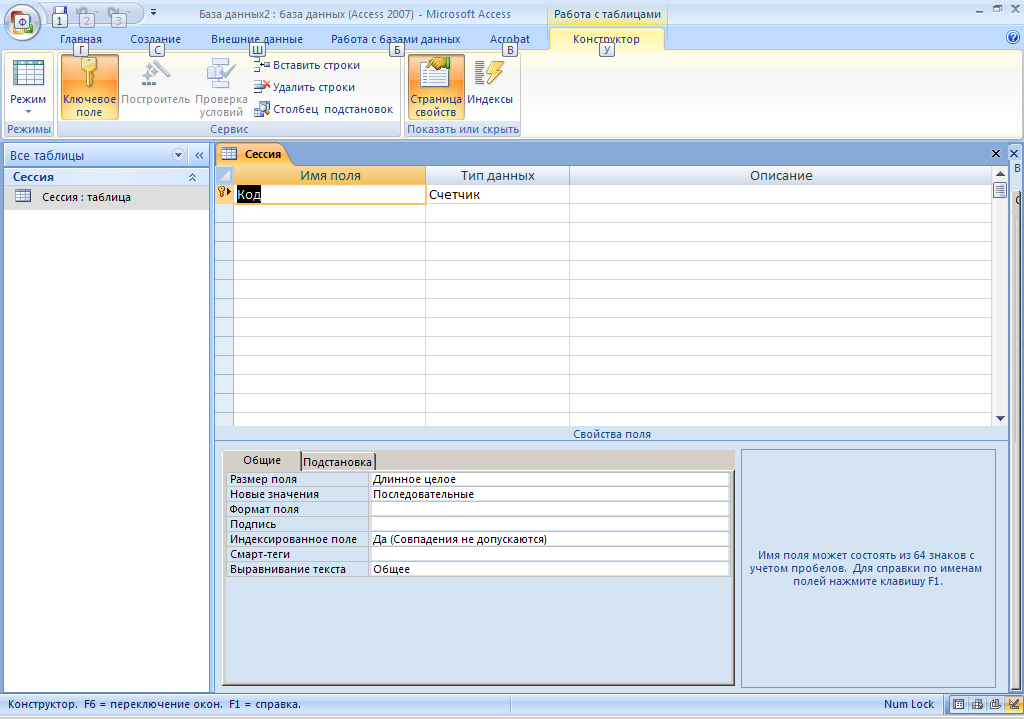Image resolution: width=1024 pixels, height=719 pixels.
Task: Click the Свойства поля section heading
Action: [x=611, y=434]
